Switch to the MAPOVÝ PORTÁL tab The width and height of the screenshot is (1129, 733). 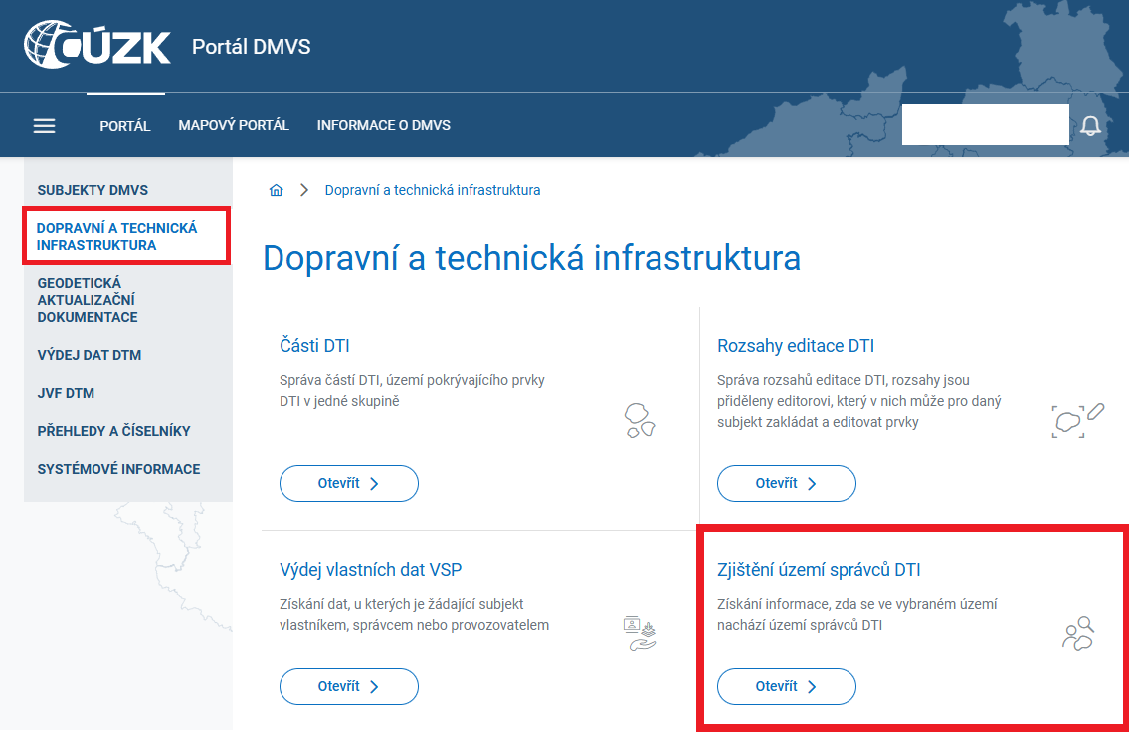[233, 125]
